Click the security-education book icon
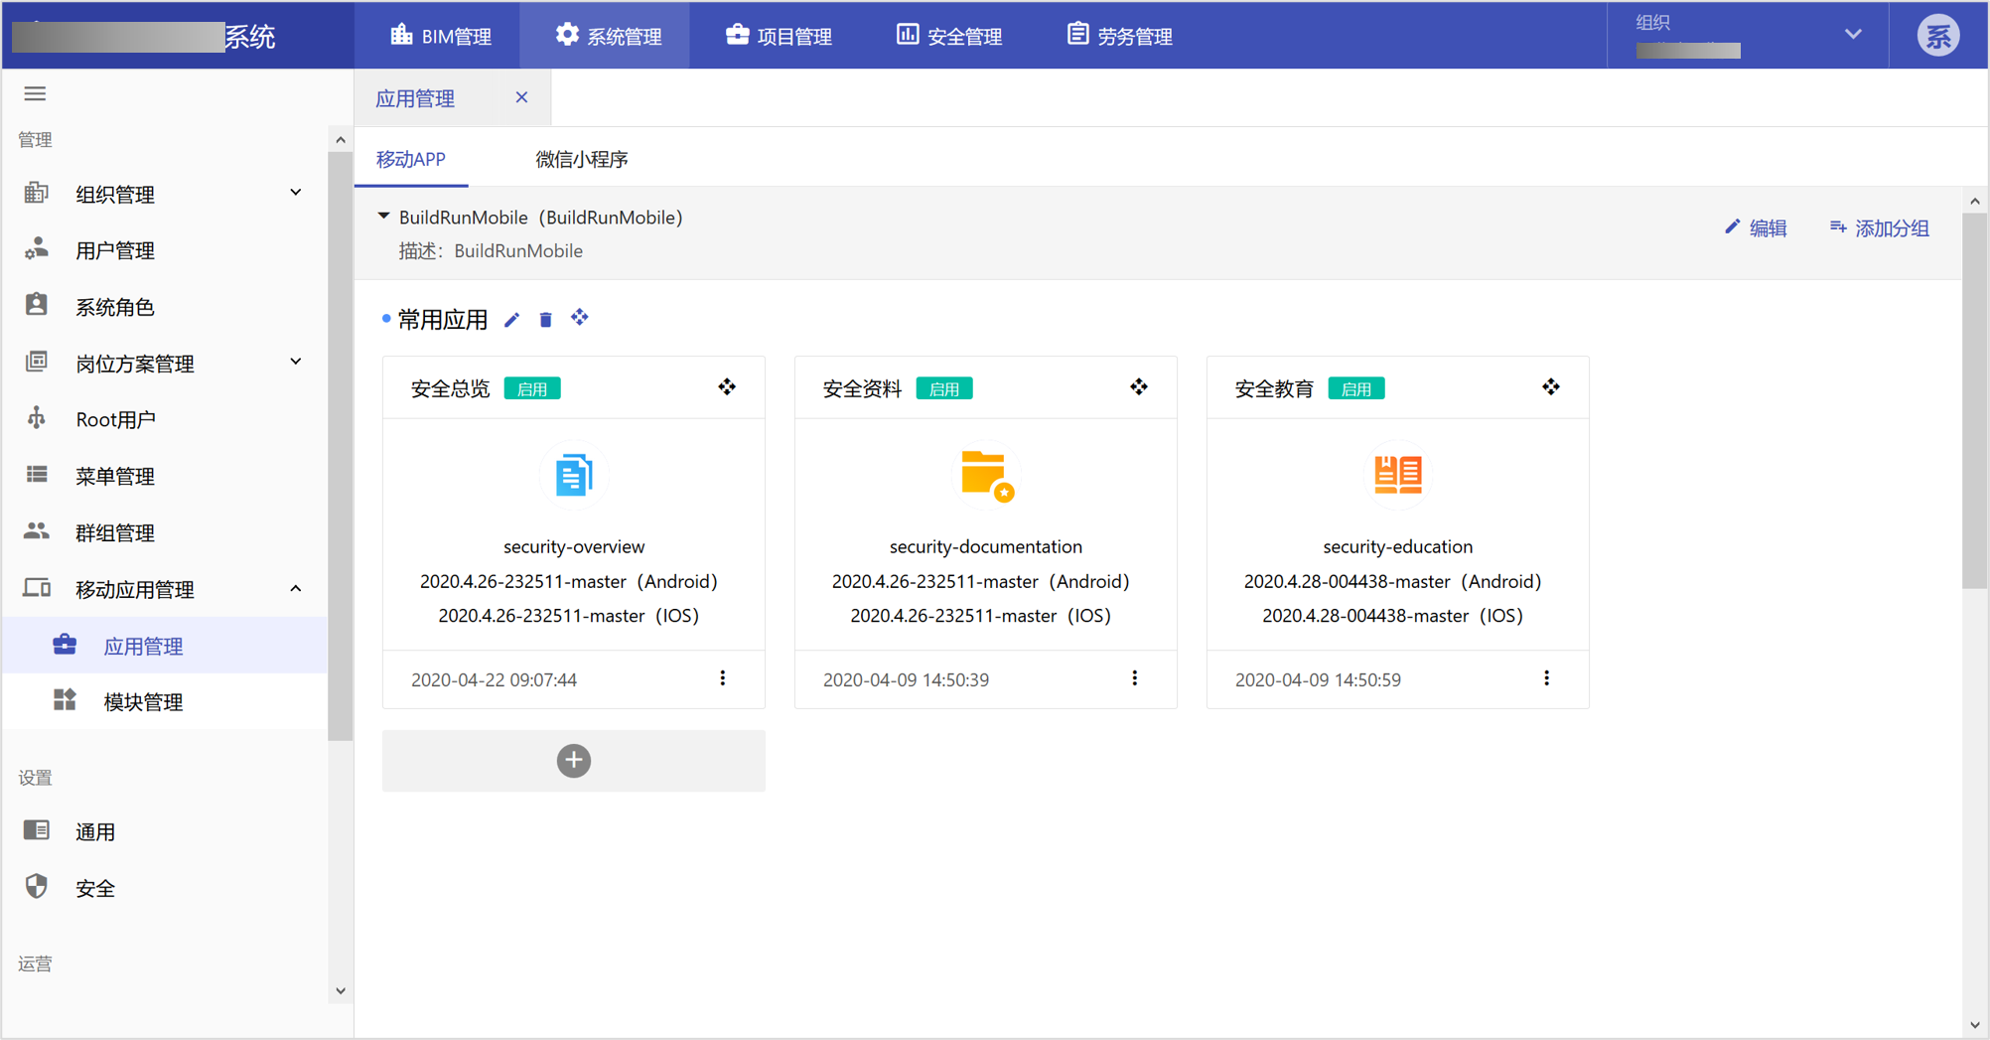The width and height of the screenshot is (1990, 1040). (1398, 475)
